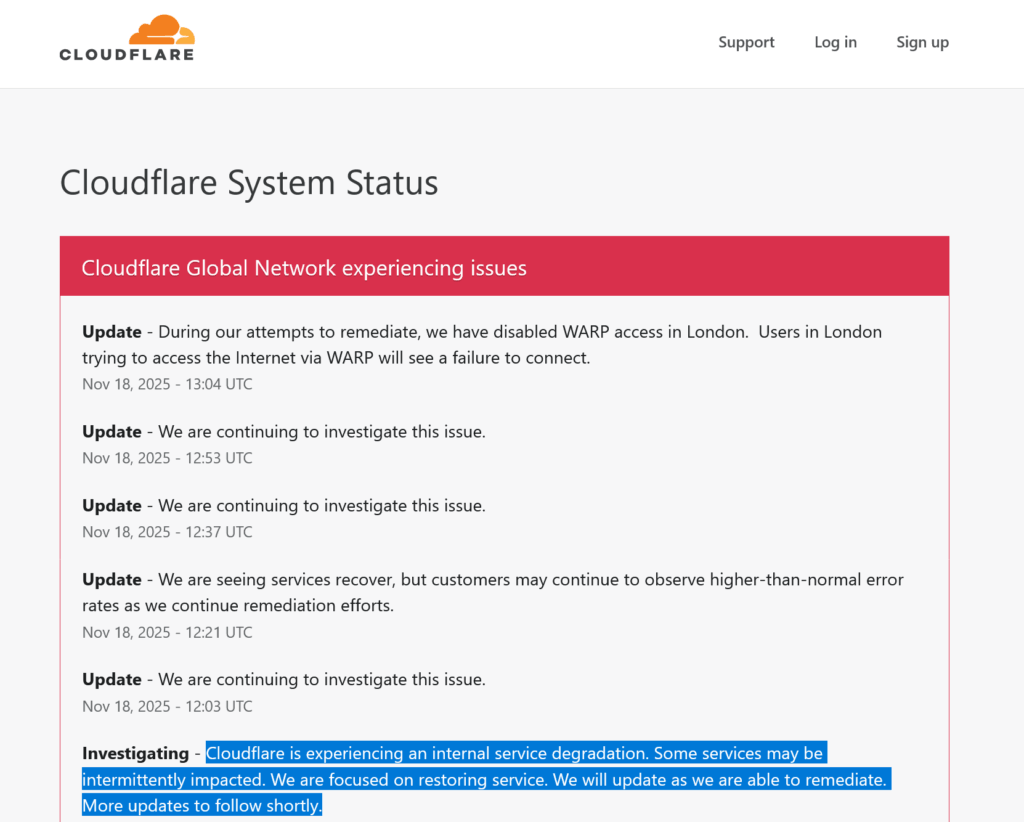
Task: Click the 'continuing to investigate' text above 12:37 UTC
Action: 322,506
